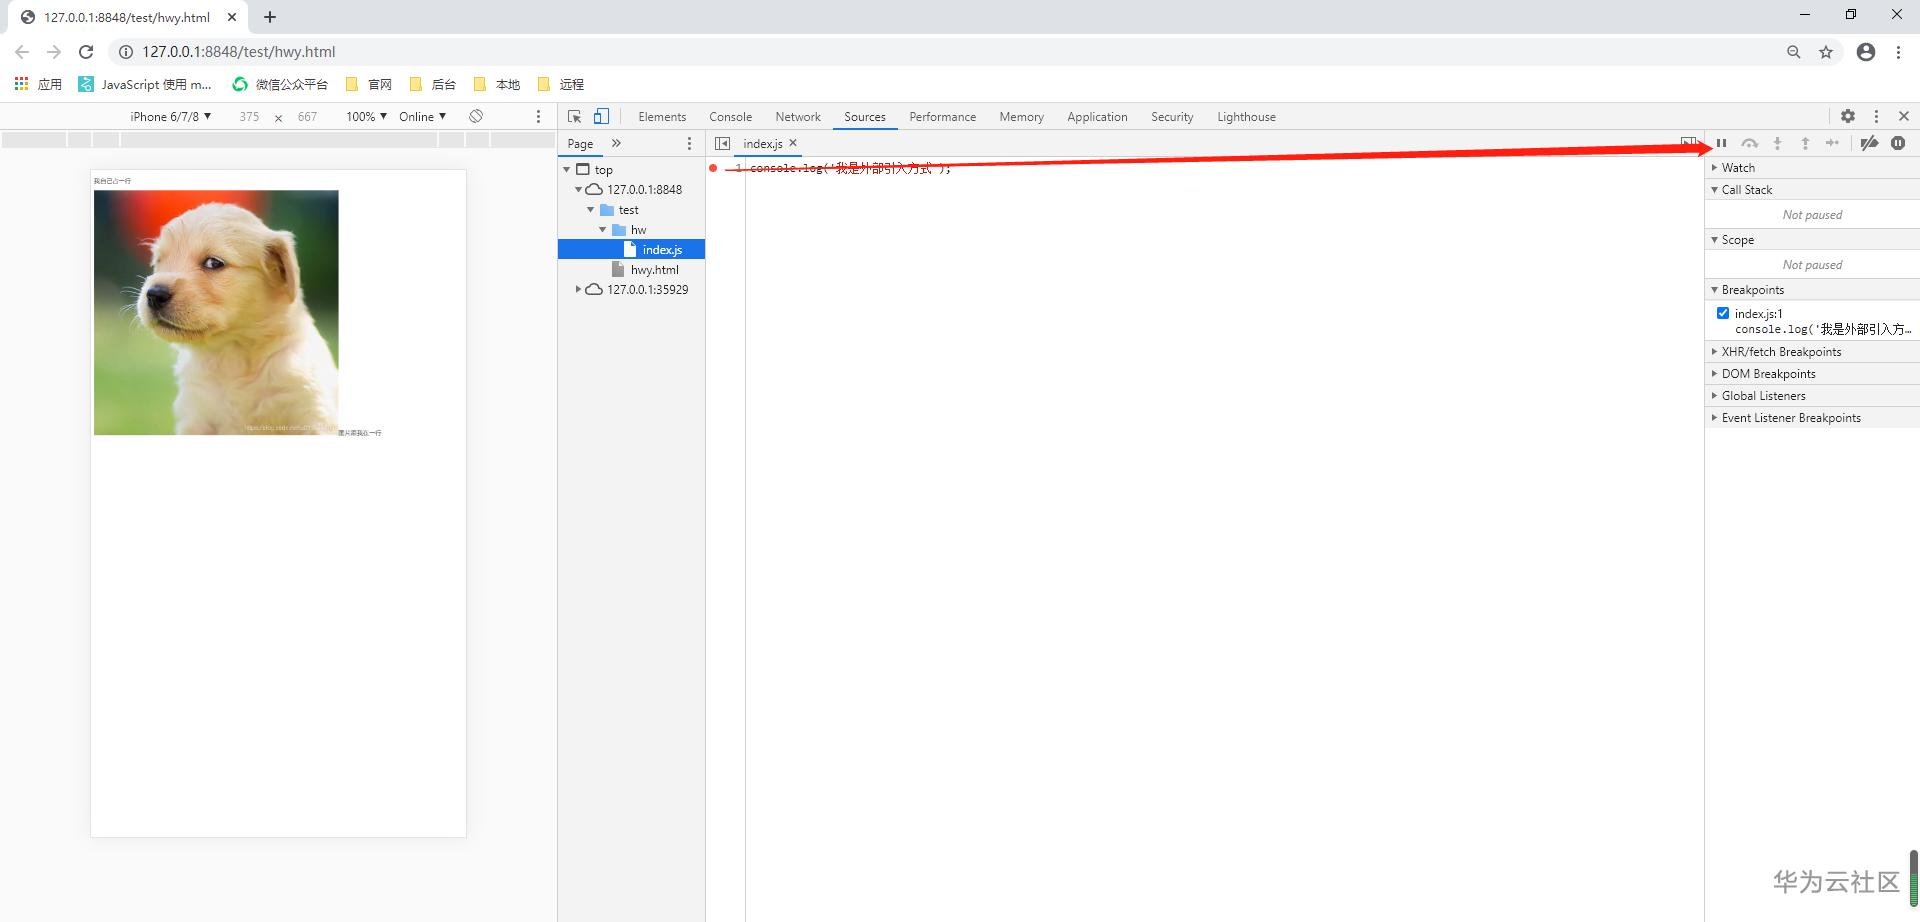Open device toolbar more options menu

[x=538, y=116]
